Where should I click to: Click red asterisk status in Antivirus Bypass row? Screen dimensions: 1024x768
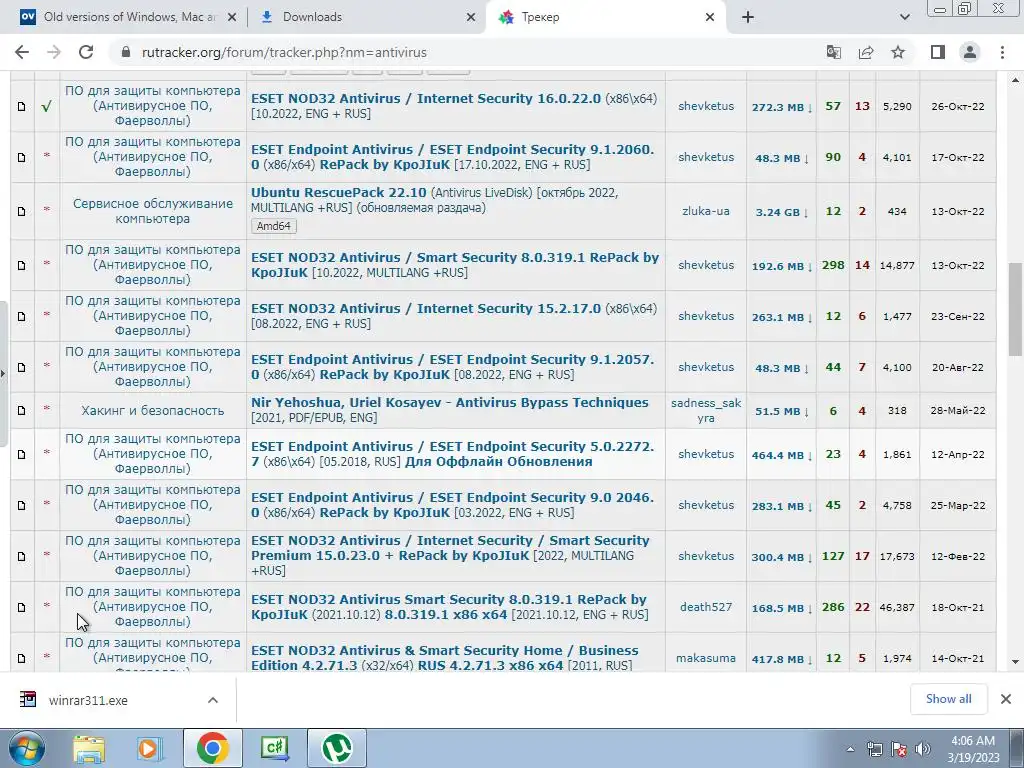pyautogui.click(x=46, y=409)
